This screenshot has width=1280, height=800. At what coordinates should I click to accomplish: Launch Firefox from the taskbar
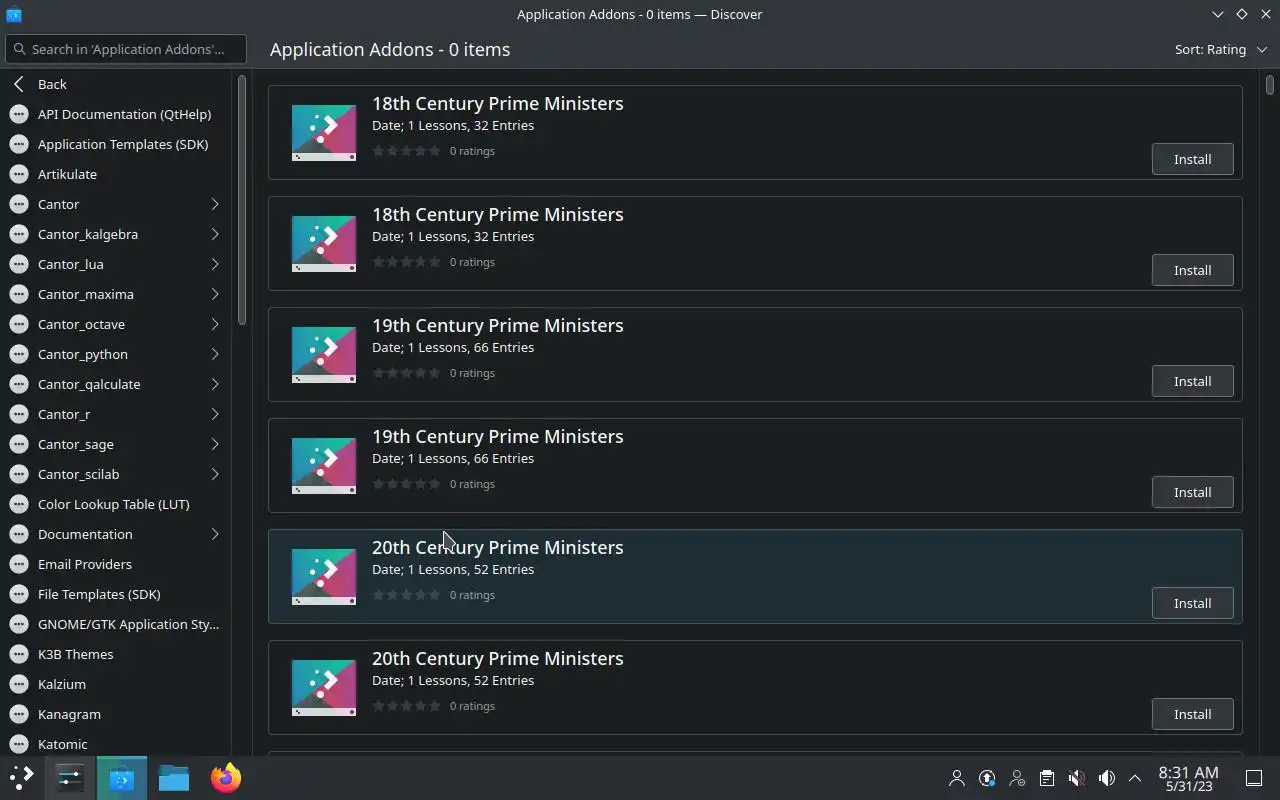(x=226, y=778)
